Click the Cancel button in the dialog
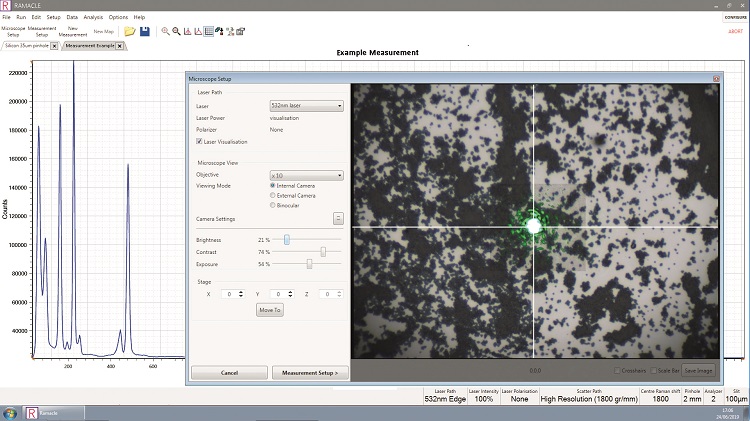This screenshot has height=421, width=750. (x=229, y=373)
